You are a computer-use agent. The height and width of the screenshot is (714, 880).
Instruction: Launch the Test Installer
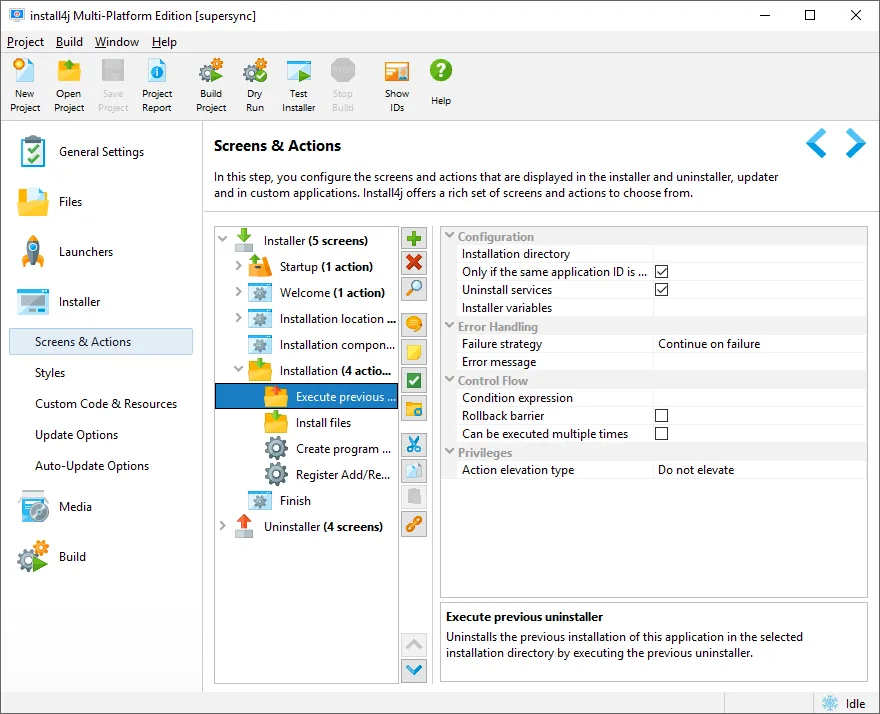(x=299, y=85)
